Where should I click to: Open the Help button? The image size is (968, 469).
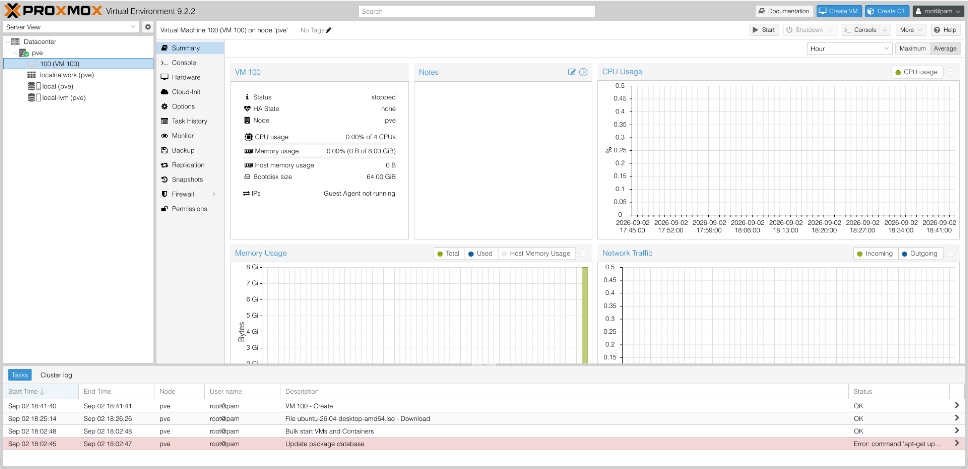coord(945,30)
